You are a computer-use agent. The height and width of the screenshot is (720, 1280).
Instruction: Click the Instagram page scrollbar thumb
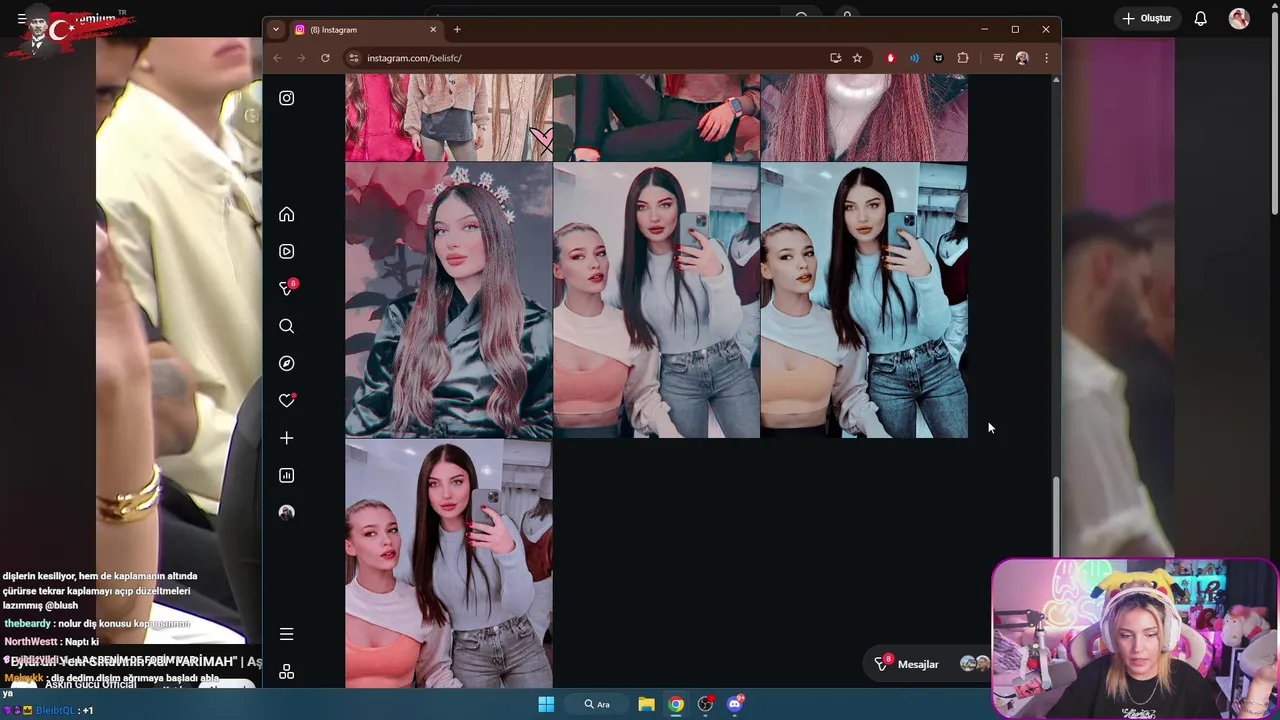point(1056,515)
